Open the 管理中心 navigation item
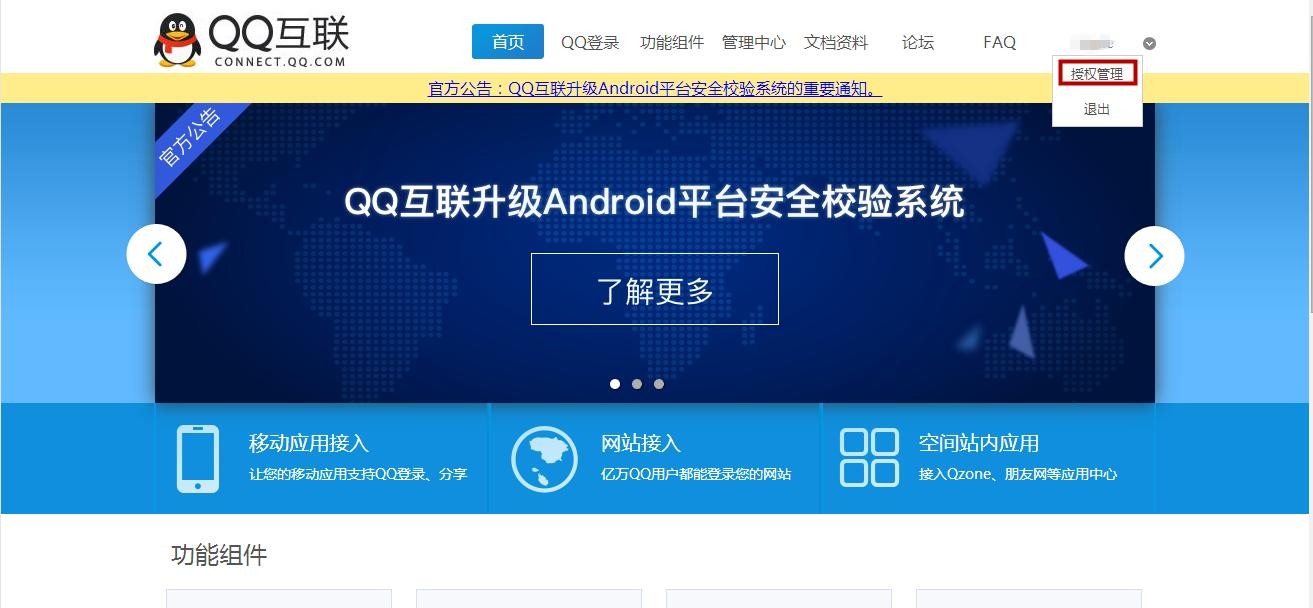The width and height of the screenshot is (1313, 608). click(754, 42)
